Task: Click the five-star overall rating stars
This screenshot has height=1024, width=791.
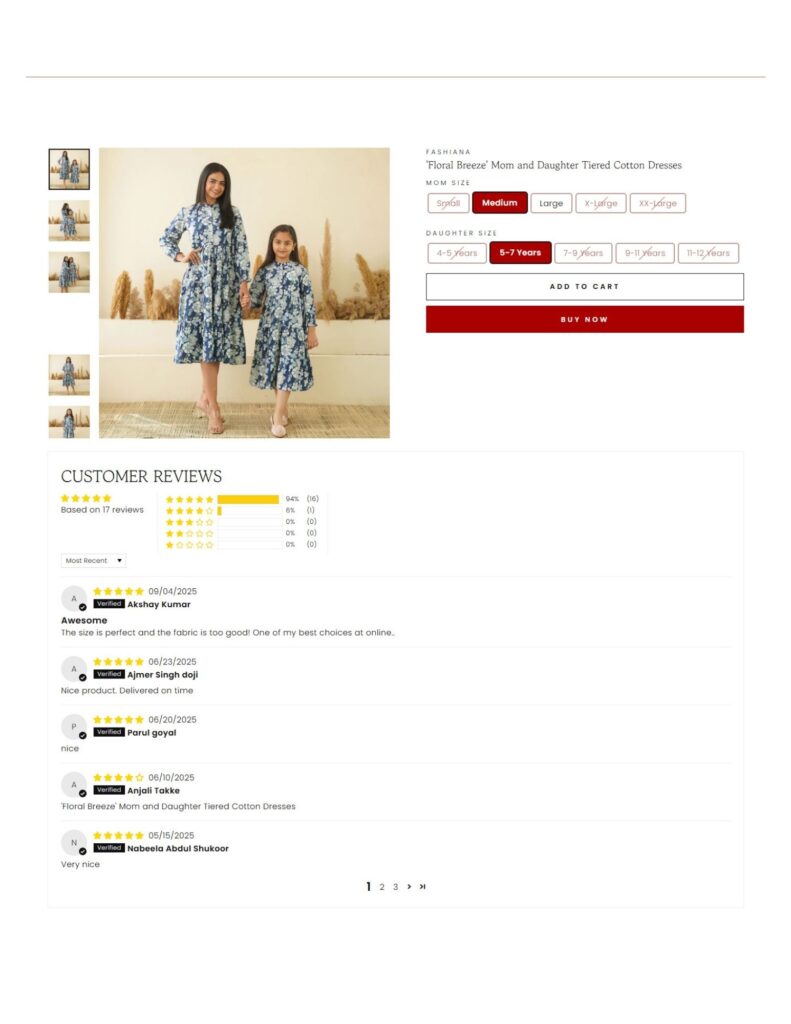Action: click(86, 498)
